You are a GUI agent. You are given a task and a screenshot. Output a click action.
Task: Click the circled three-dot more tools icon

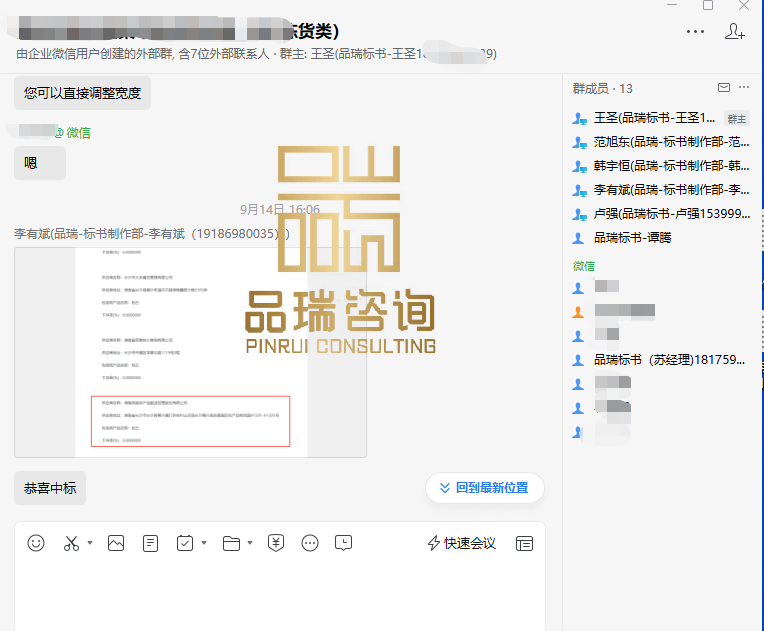tap(310, 543)
